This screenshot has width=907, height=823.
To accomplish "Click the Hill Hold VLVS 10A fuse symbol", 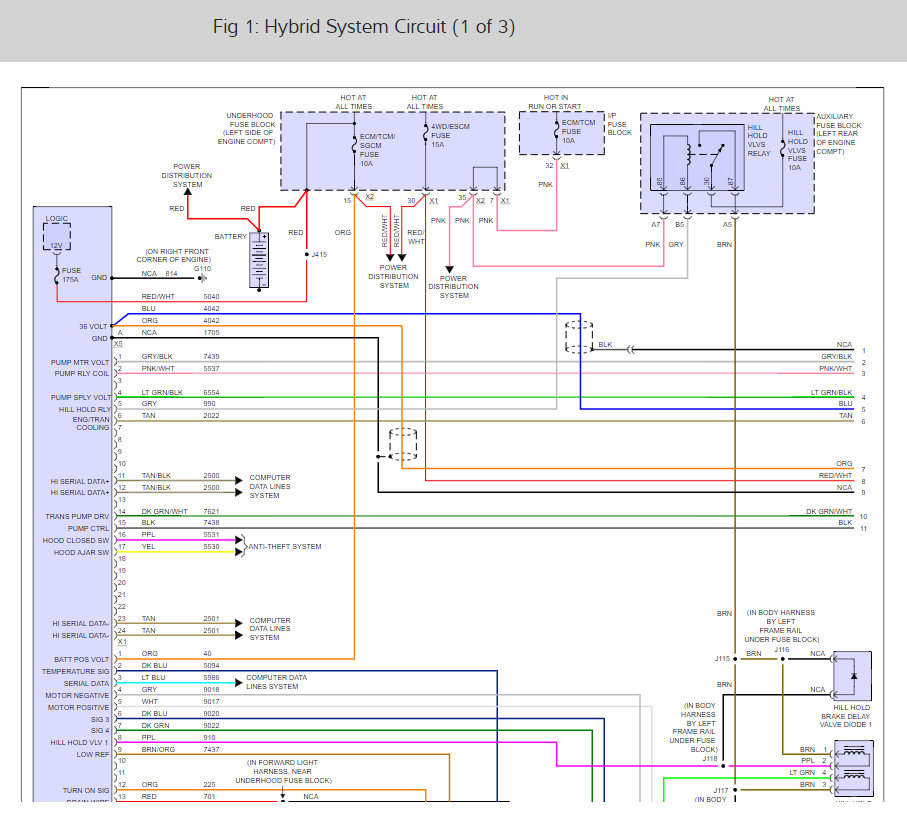I will point(782,149).
